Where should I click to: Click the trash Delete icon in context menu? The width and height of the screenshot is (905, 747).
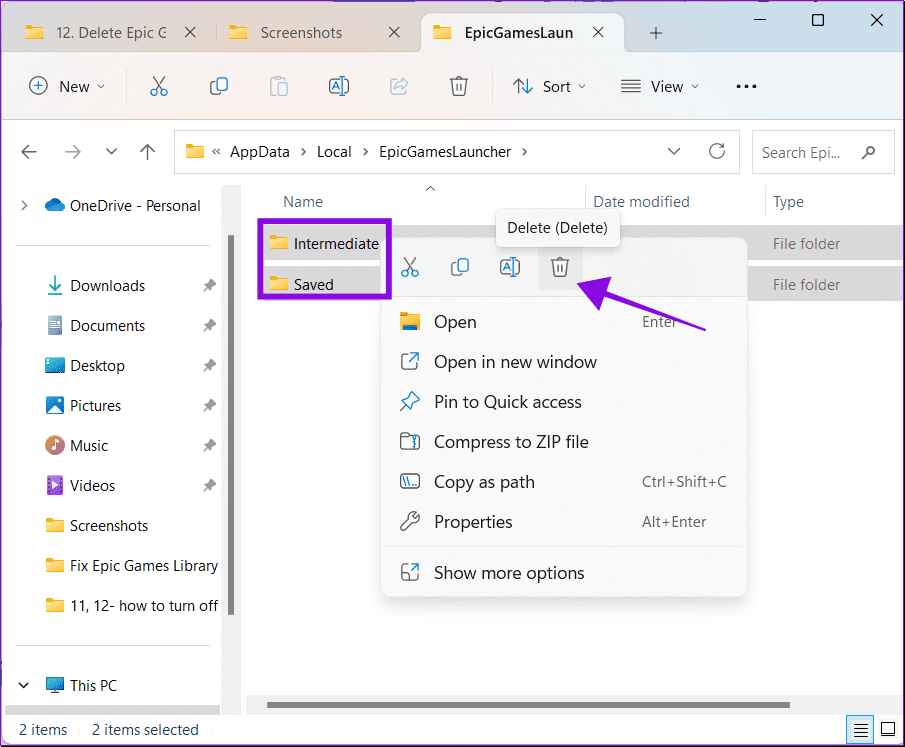point(559,267)
